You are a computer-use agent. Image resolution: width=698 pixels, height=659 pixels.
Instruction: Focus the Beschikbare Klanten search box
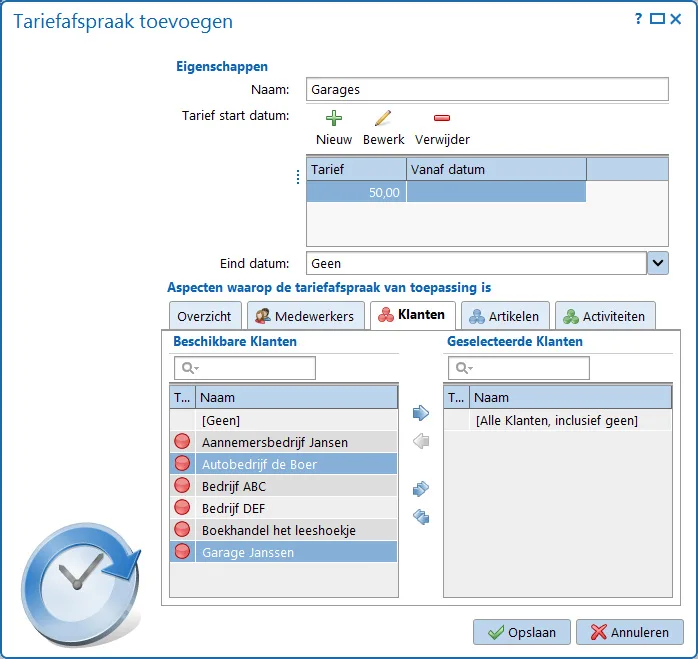coord(245,368)
